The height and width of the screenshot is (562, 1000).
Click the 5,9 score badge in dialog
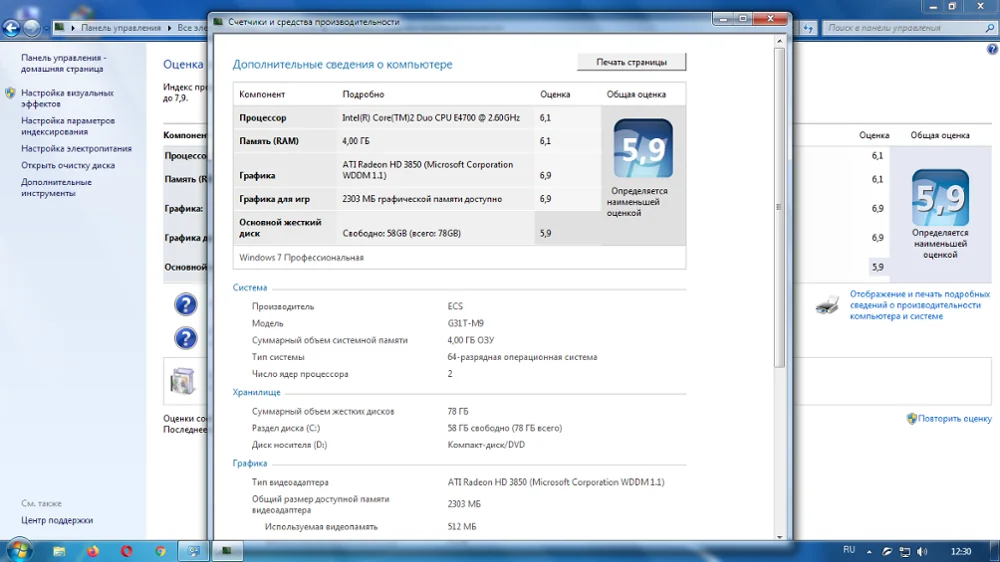point(643,149)
